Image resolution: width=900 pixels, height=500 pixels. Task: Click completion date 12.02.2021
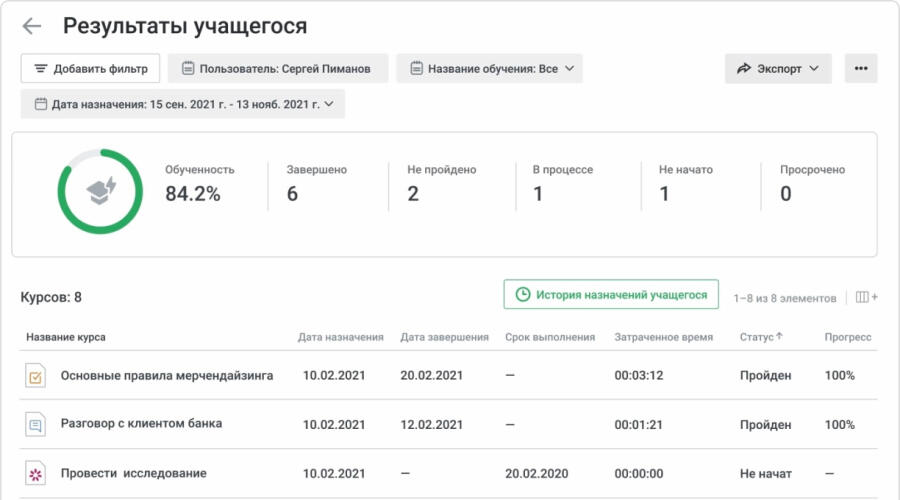pos(432,425)
